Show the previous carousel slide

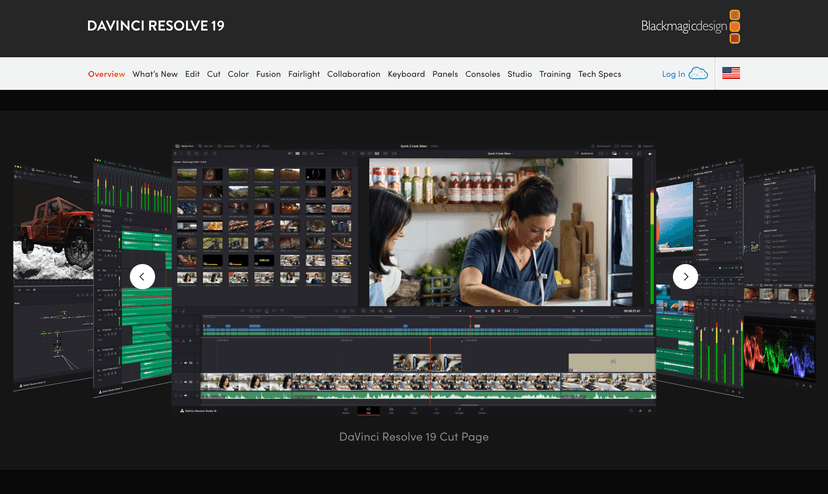point(142,276)
